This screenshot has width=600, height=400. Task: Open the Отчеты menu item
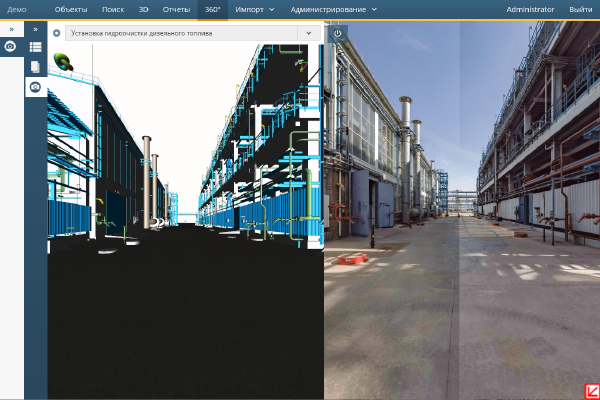(177, 9)
